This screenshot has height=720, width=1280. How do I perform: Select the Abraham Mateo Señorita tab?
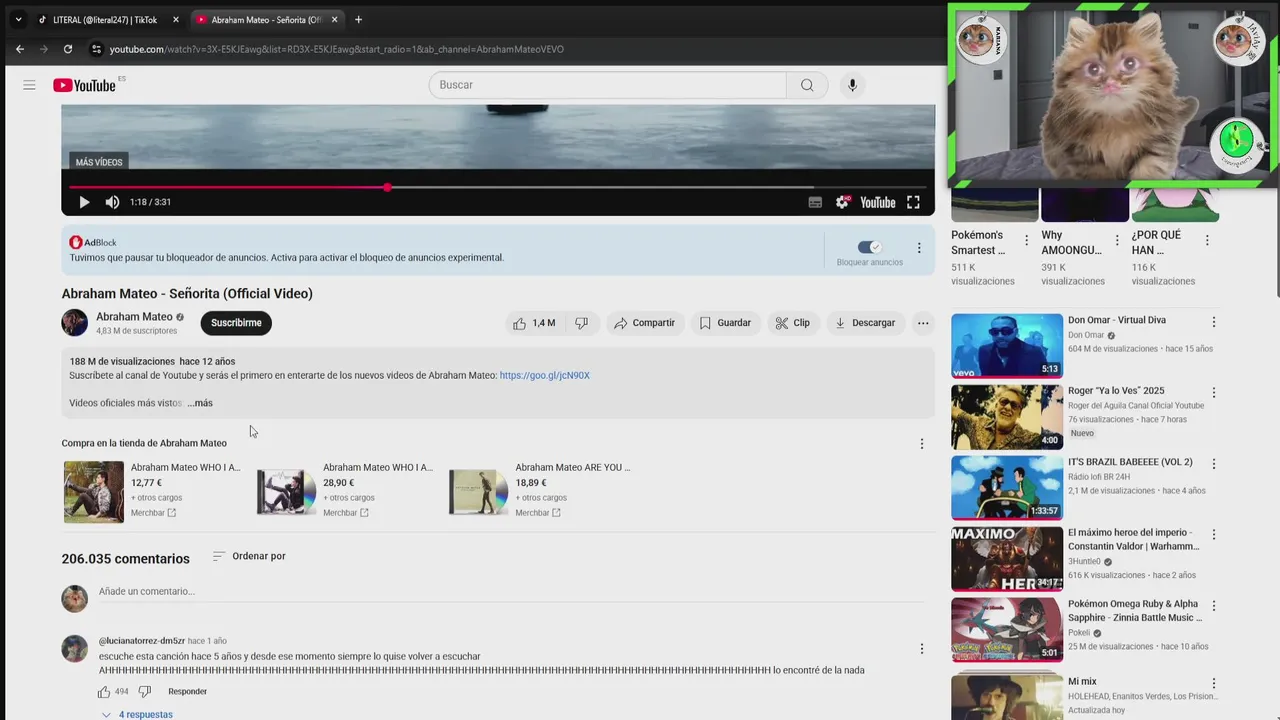tap(265, 20)
